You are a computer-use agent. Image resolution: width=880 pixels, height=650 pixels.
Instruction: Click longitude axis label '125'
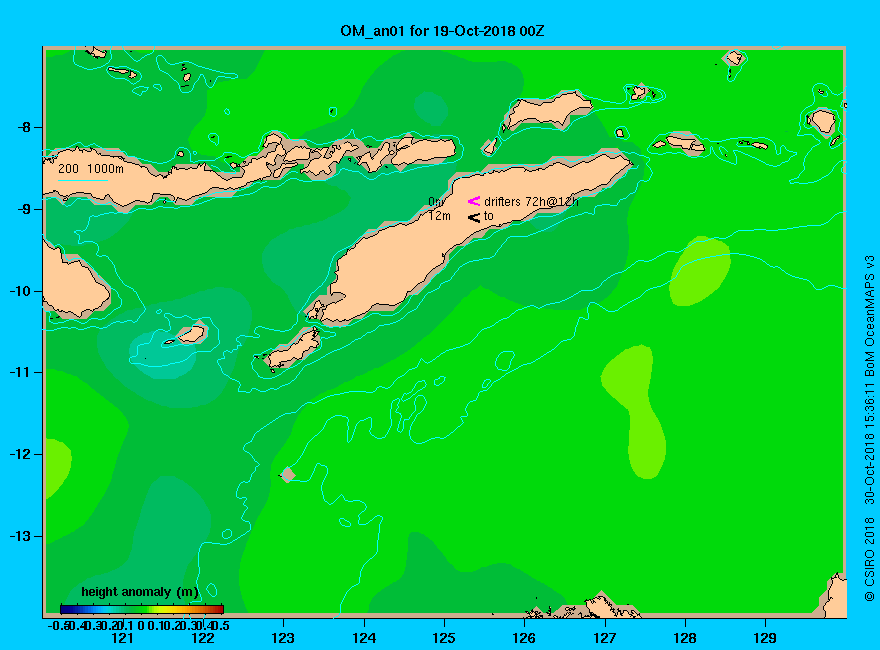click(444, 638)
